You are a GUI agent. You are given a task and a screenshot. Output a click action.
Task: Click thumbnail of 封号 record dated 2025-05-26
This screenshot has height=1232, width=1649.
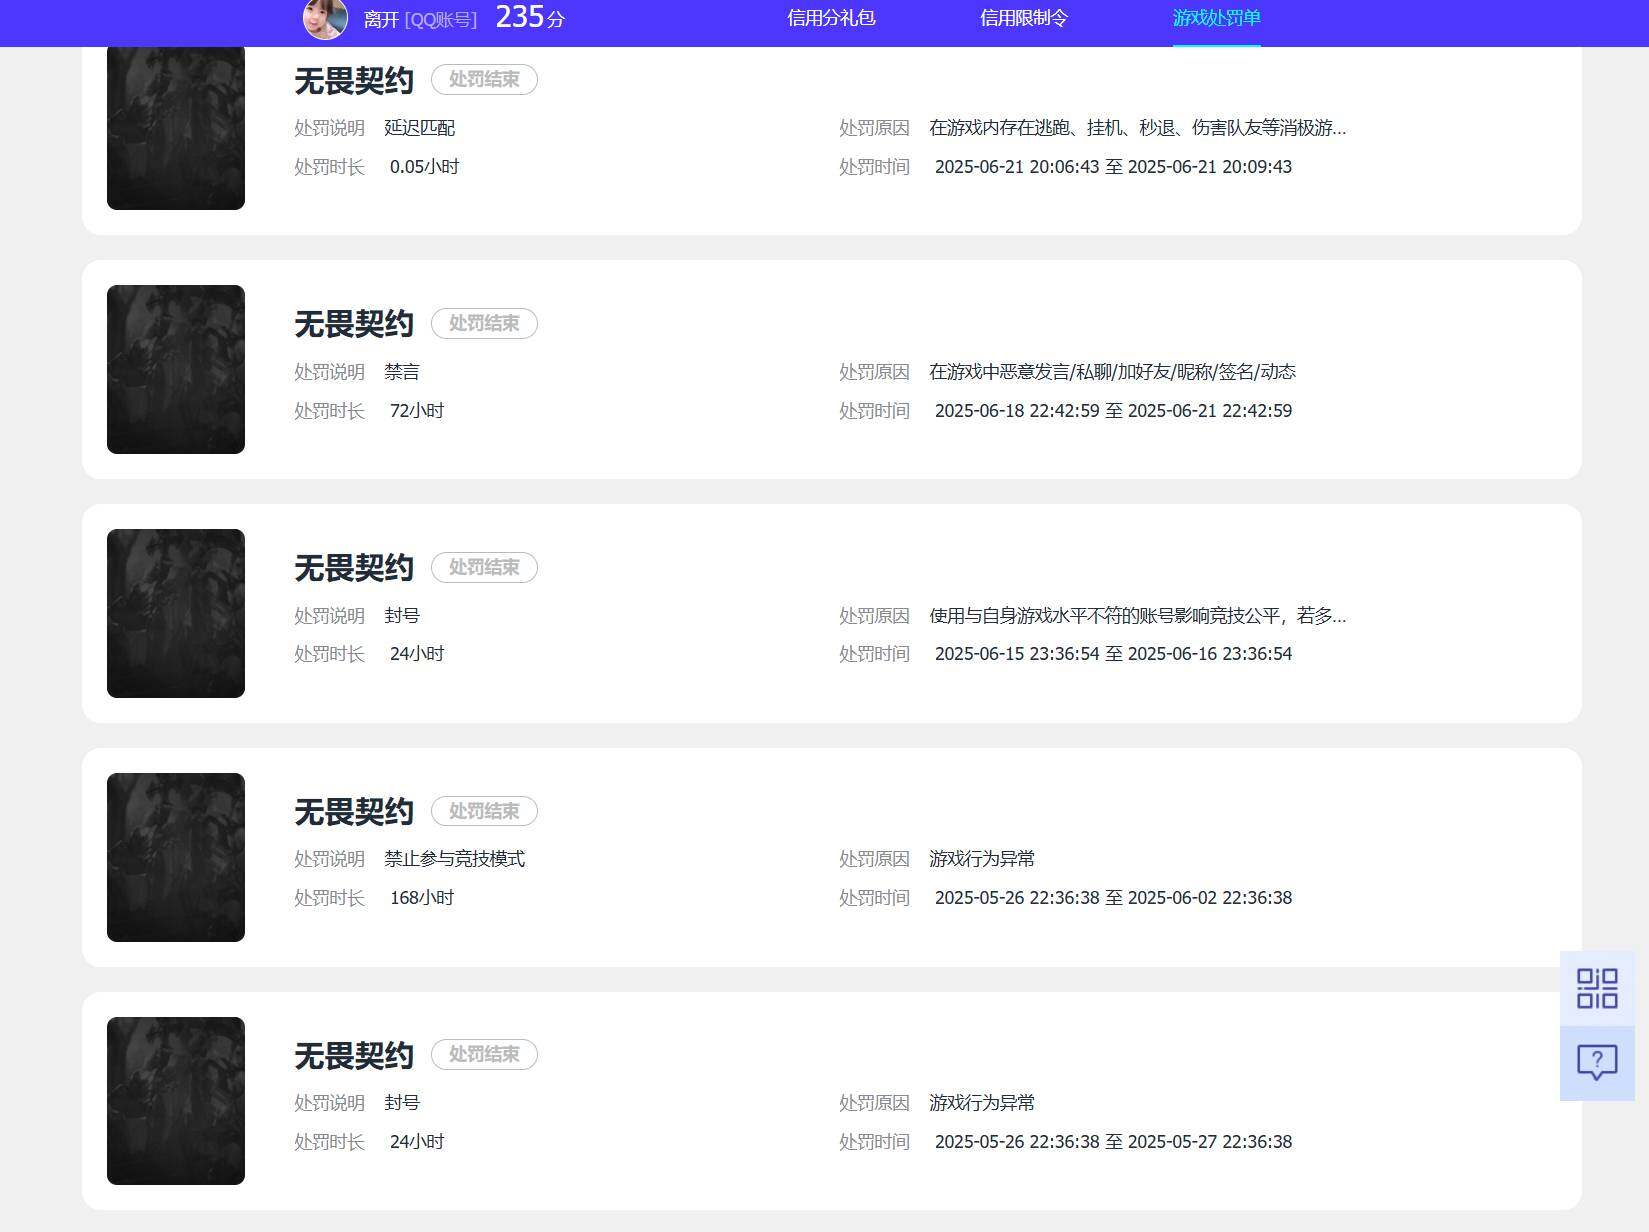[x=176, y=1101]
